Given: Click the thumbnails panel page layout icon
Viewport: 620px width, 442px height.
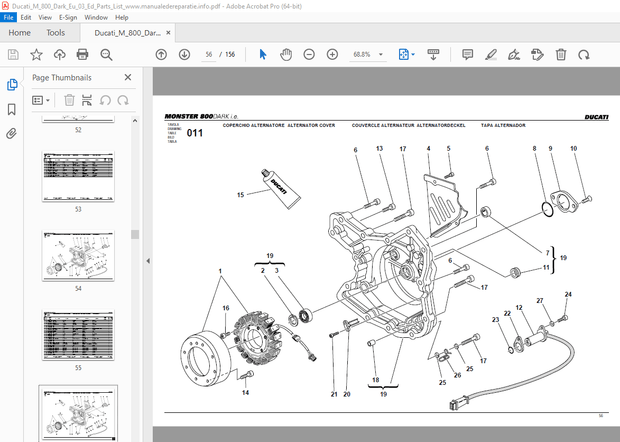Looking at the screenshot, I should point(87,100).
